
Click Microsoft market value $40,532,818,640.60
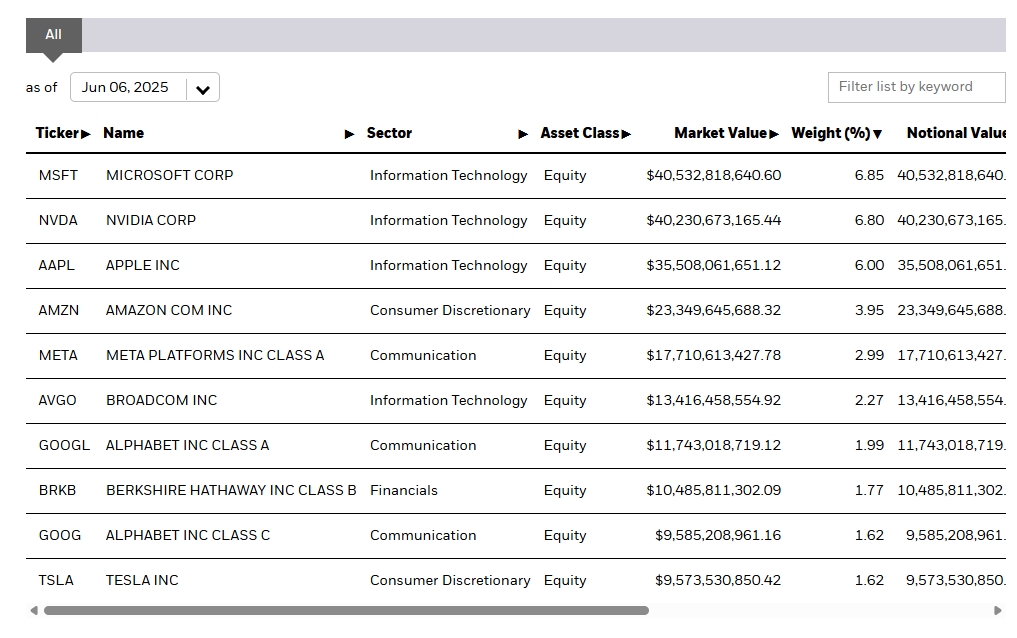tap(713, 175)
